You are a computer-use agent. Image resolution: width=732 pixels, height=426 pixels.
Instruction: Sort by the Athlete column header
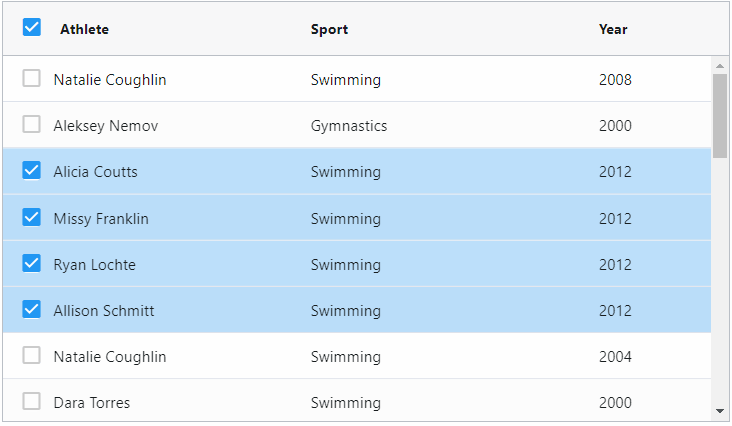pyautogui.click(x=84, y=29)
